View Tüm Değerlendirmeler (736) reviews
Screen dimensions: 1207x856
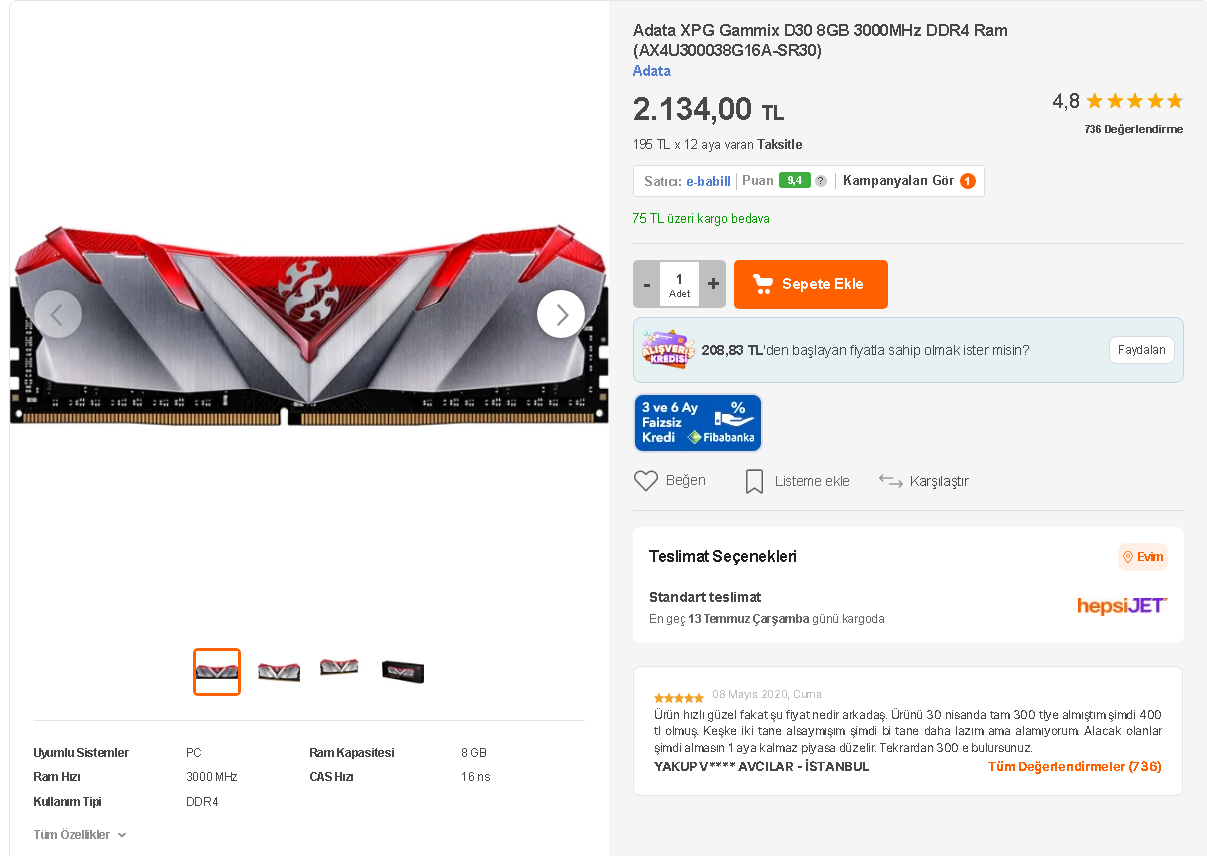click(1074, 767)
